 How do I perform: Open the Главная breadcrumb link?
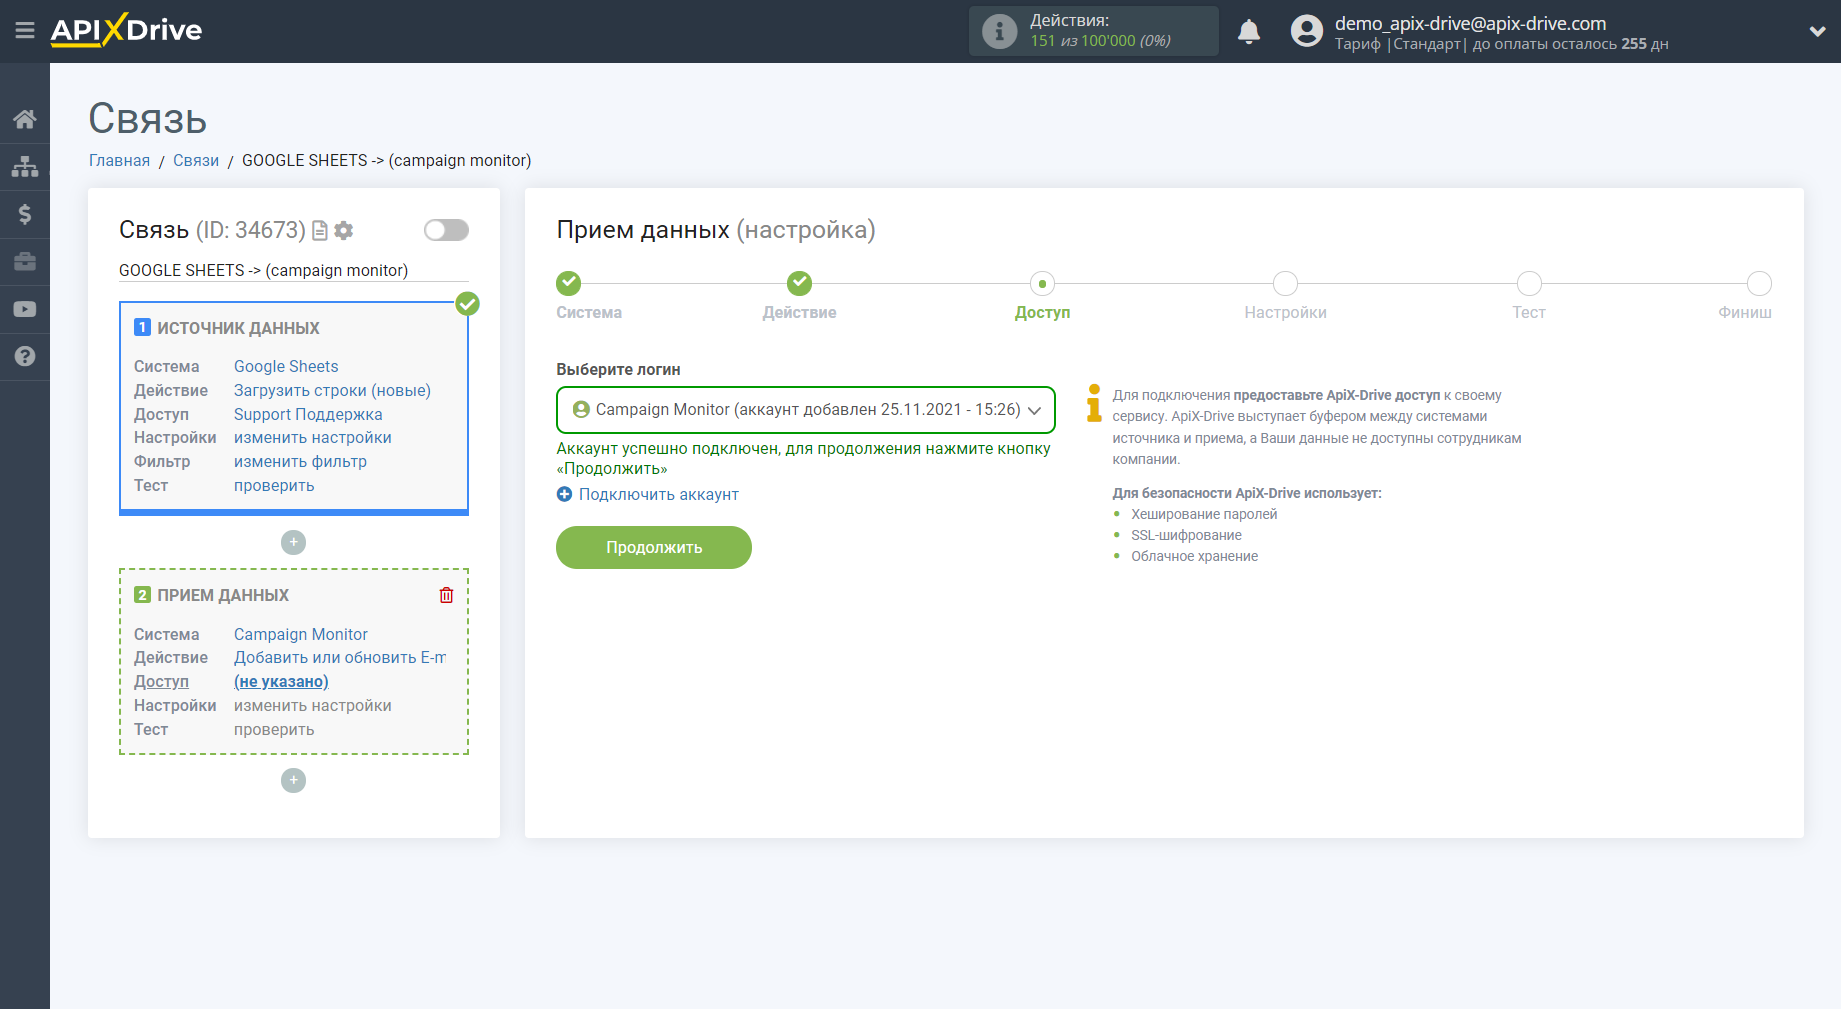click(x=119, y=160)
